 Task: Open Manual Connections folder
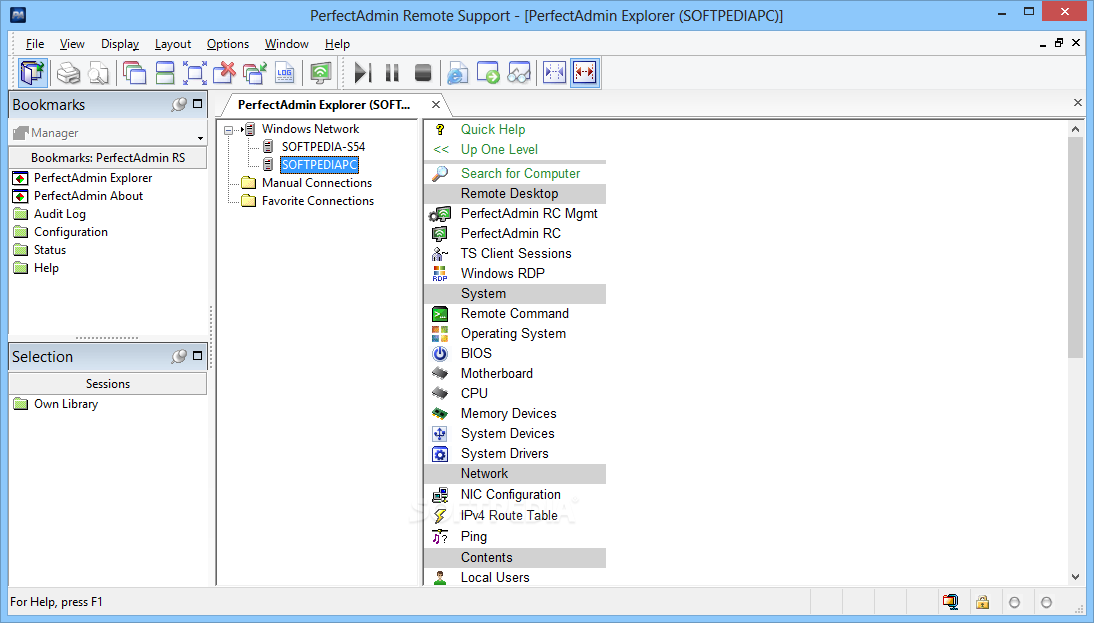click(x=317, y=183)
